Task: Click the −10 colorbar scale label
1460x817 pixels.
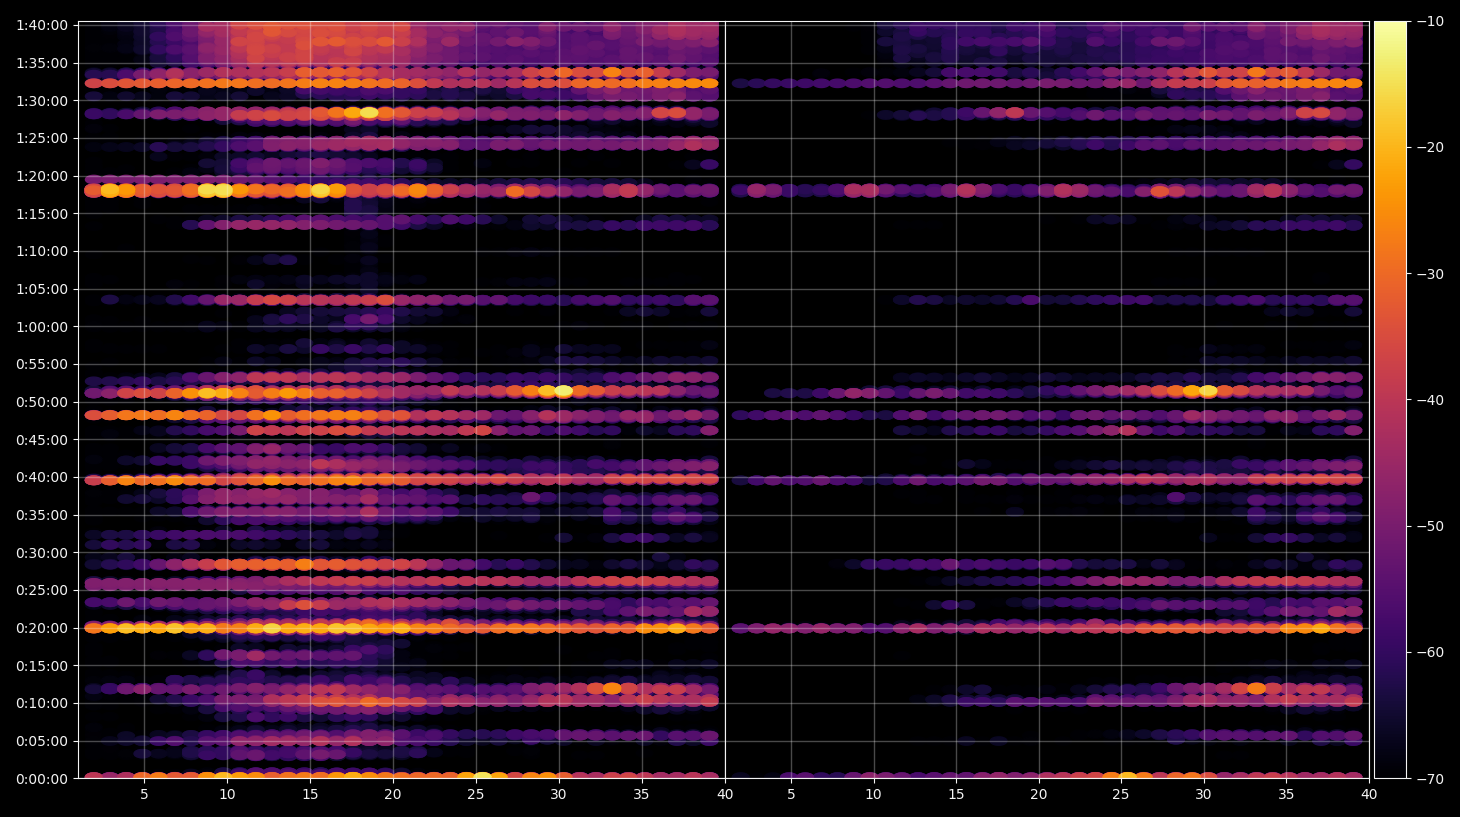Action: tap(1430, 21)
